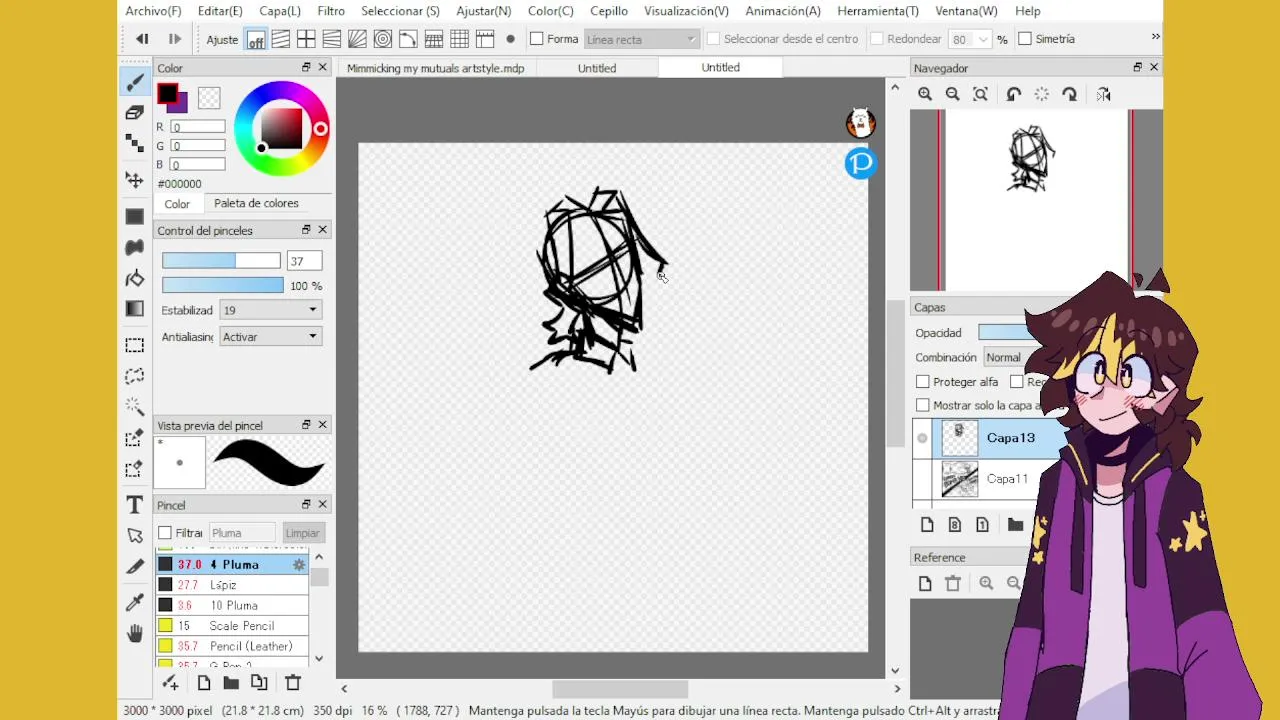Viewport: 1280px width, 720px height.
Task: Switch to the Paleta de colores tab
Action: [x=256, y=203]
